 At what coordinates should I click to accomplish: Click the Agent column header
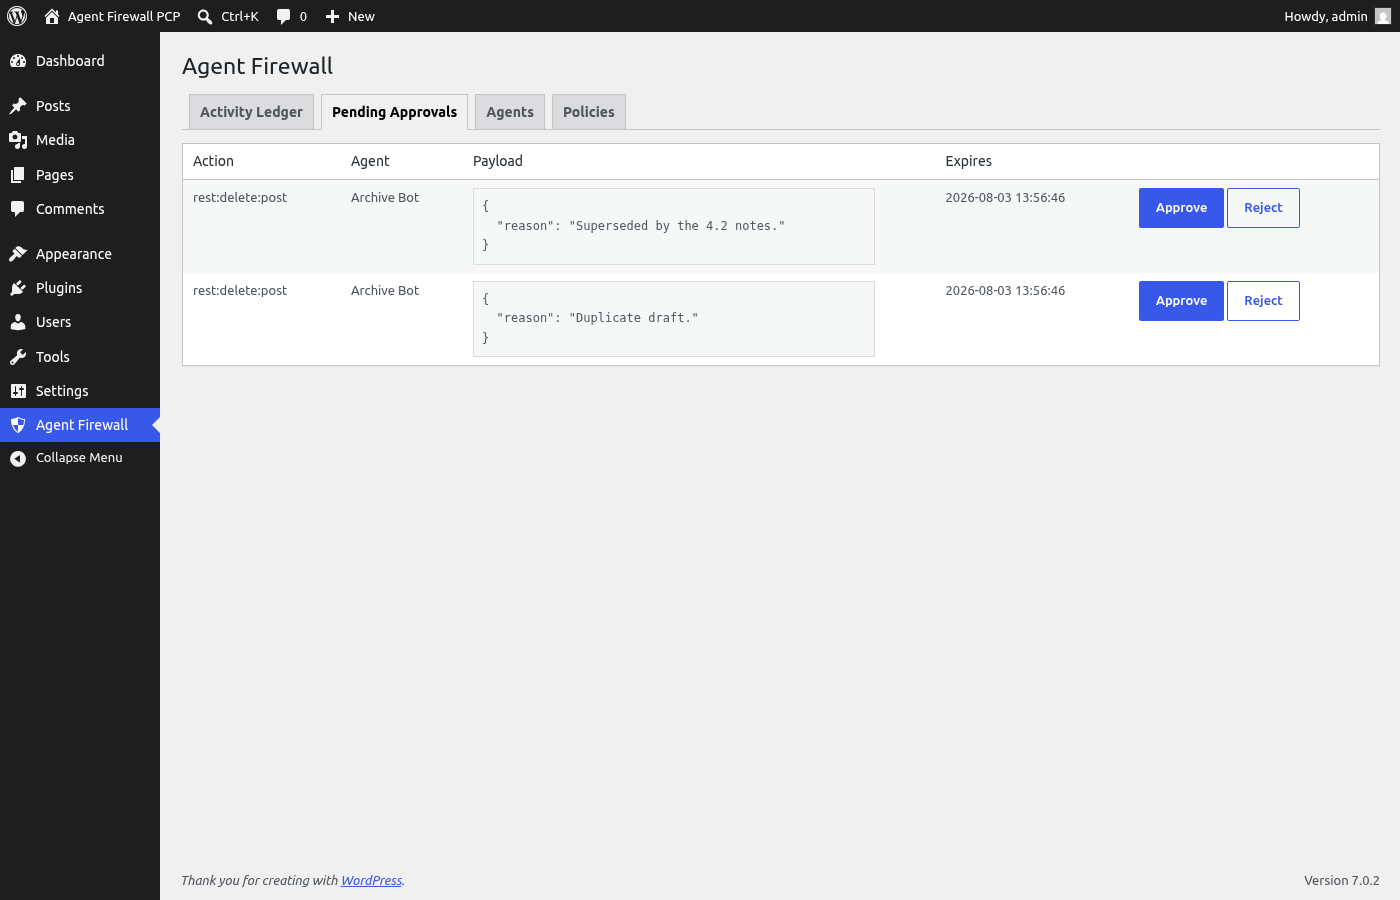tap(370, 161)
